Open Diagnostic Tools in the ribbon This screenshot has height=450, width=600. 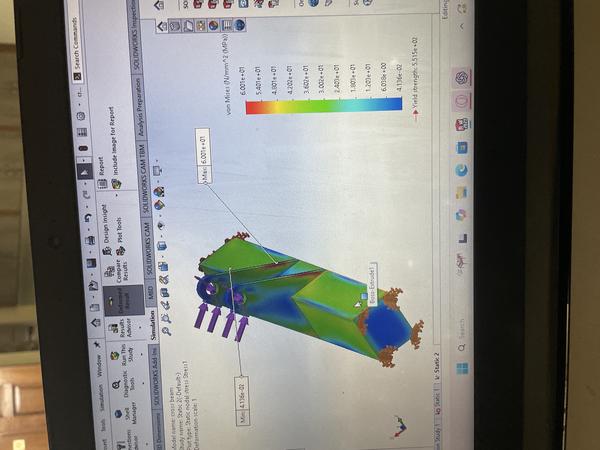pyautogui.click(x=126, y=385)
